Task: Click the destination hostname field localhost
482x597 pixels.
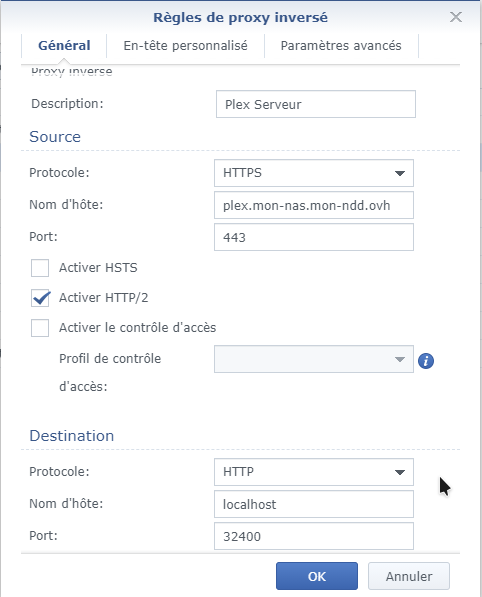Action: click(x=314, y=504)
